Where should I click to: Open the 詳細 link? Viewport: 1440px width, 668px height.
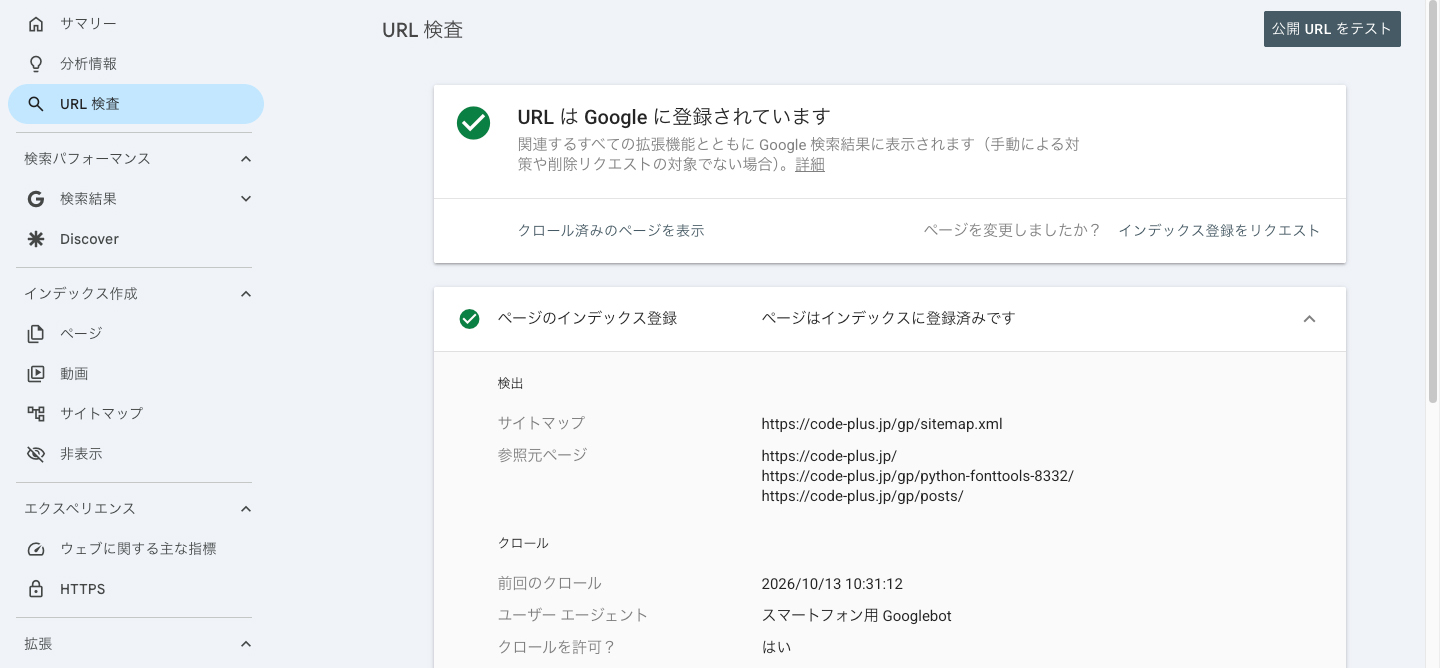(x=810, y=165)
